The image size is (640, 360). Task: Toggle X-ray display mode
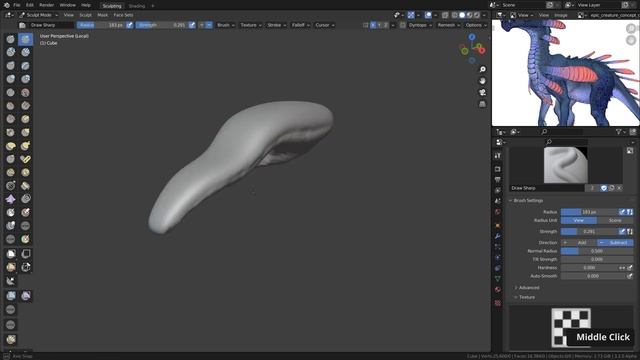pyautogui.click(x=445, y=15)
